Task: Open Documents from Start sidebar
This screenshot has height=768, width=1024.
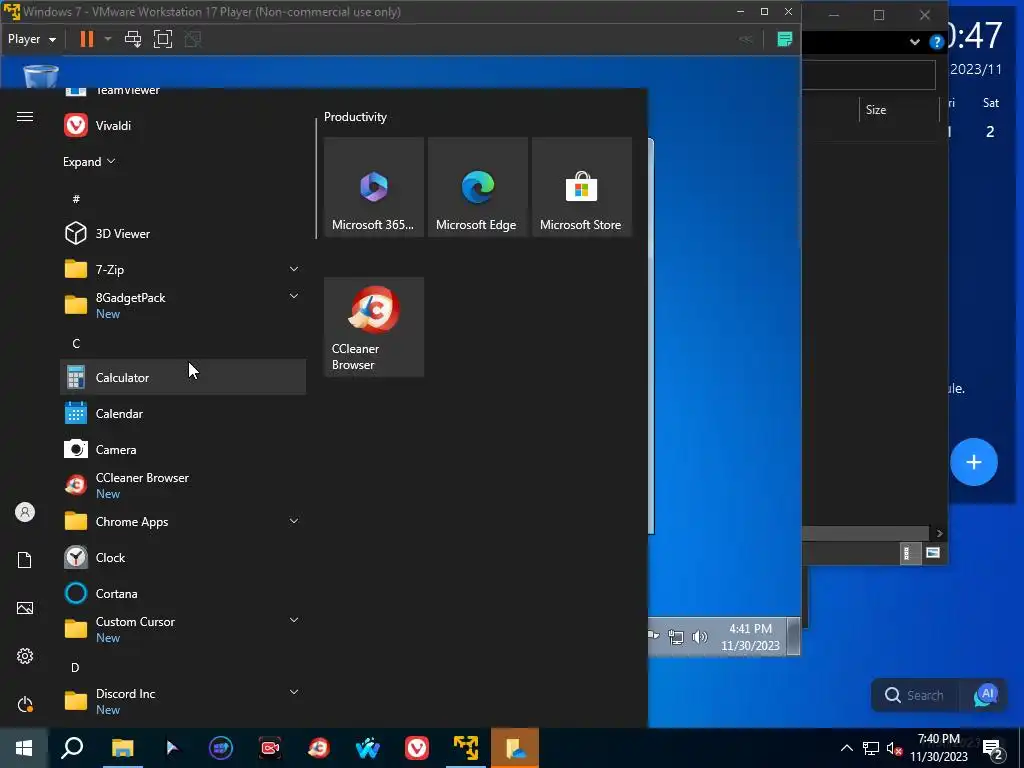Action: click(x=25, y=560)
